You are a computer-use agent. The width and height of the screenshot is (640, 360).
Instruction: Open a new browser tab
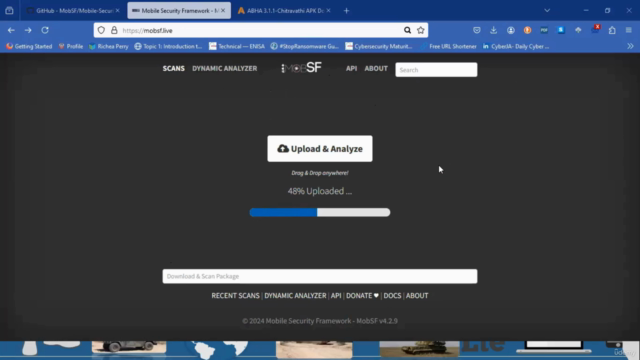pos(346,11)
